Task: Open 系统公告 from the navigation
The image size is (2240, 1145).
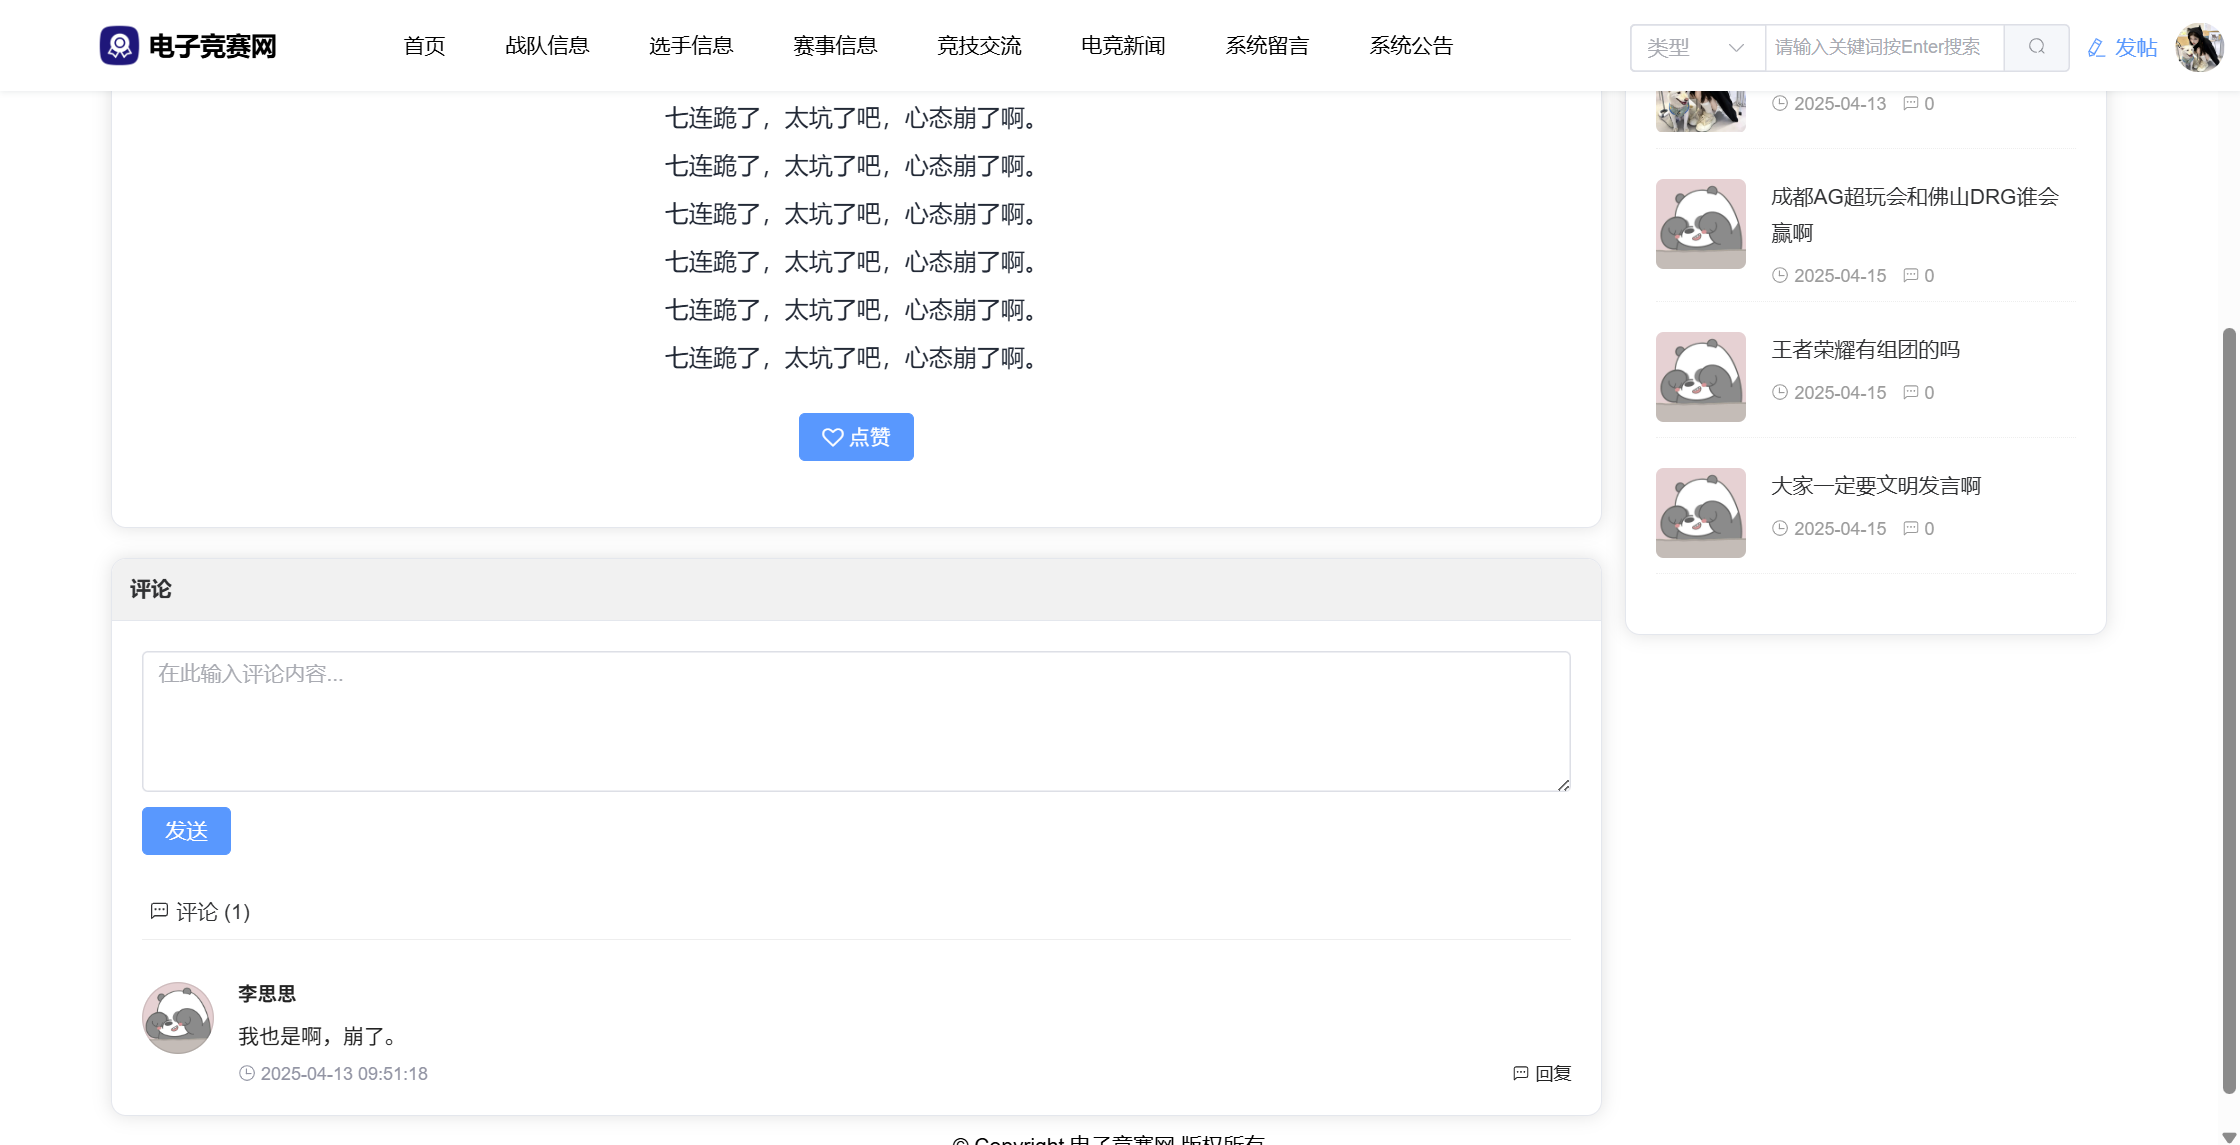Action: [x=1411, y=46]
